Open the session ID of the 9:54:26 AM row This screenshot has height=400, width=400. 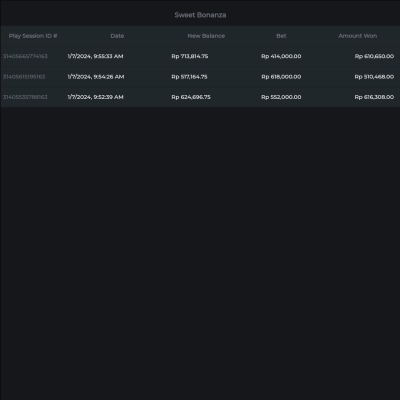[x=24, y=77]
